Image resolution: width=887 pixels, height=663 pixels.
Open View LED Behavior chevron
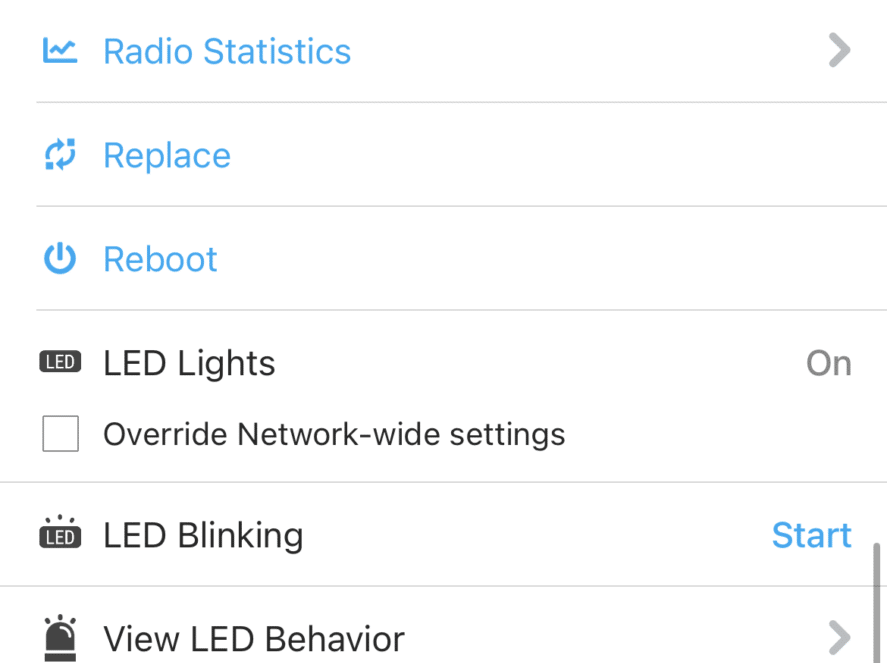[839, 638]
